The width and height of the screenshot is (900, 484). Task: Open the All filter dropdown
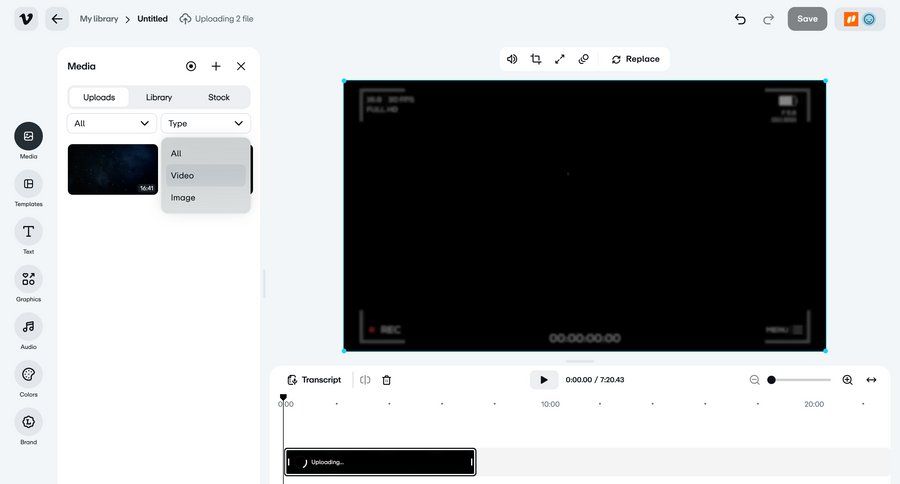click(x=112, y=123)
